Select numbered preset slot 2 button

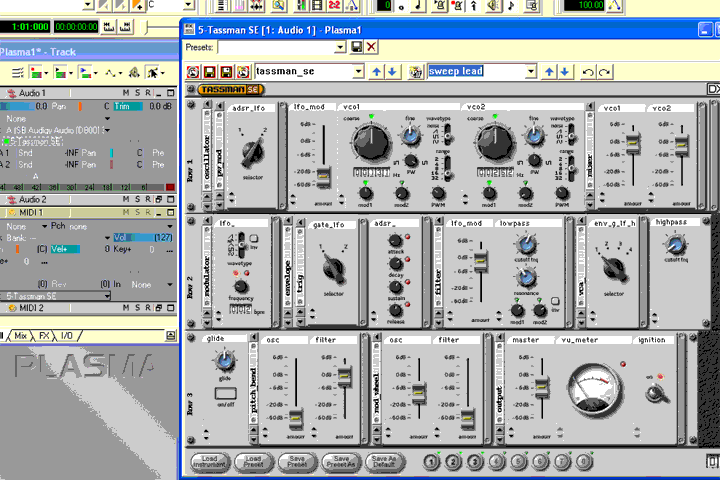[453, 462]
